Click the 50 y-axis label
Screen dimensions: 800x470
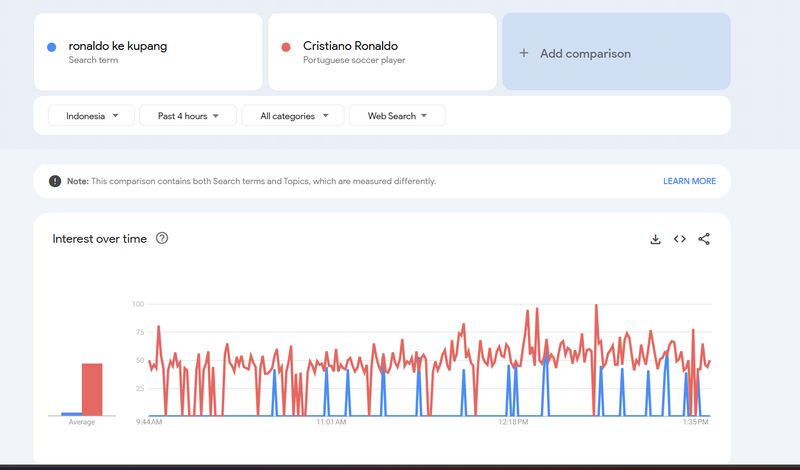[140, 360]
